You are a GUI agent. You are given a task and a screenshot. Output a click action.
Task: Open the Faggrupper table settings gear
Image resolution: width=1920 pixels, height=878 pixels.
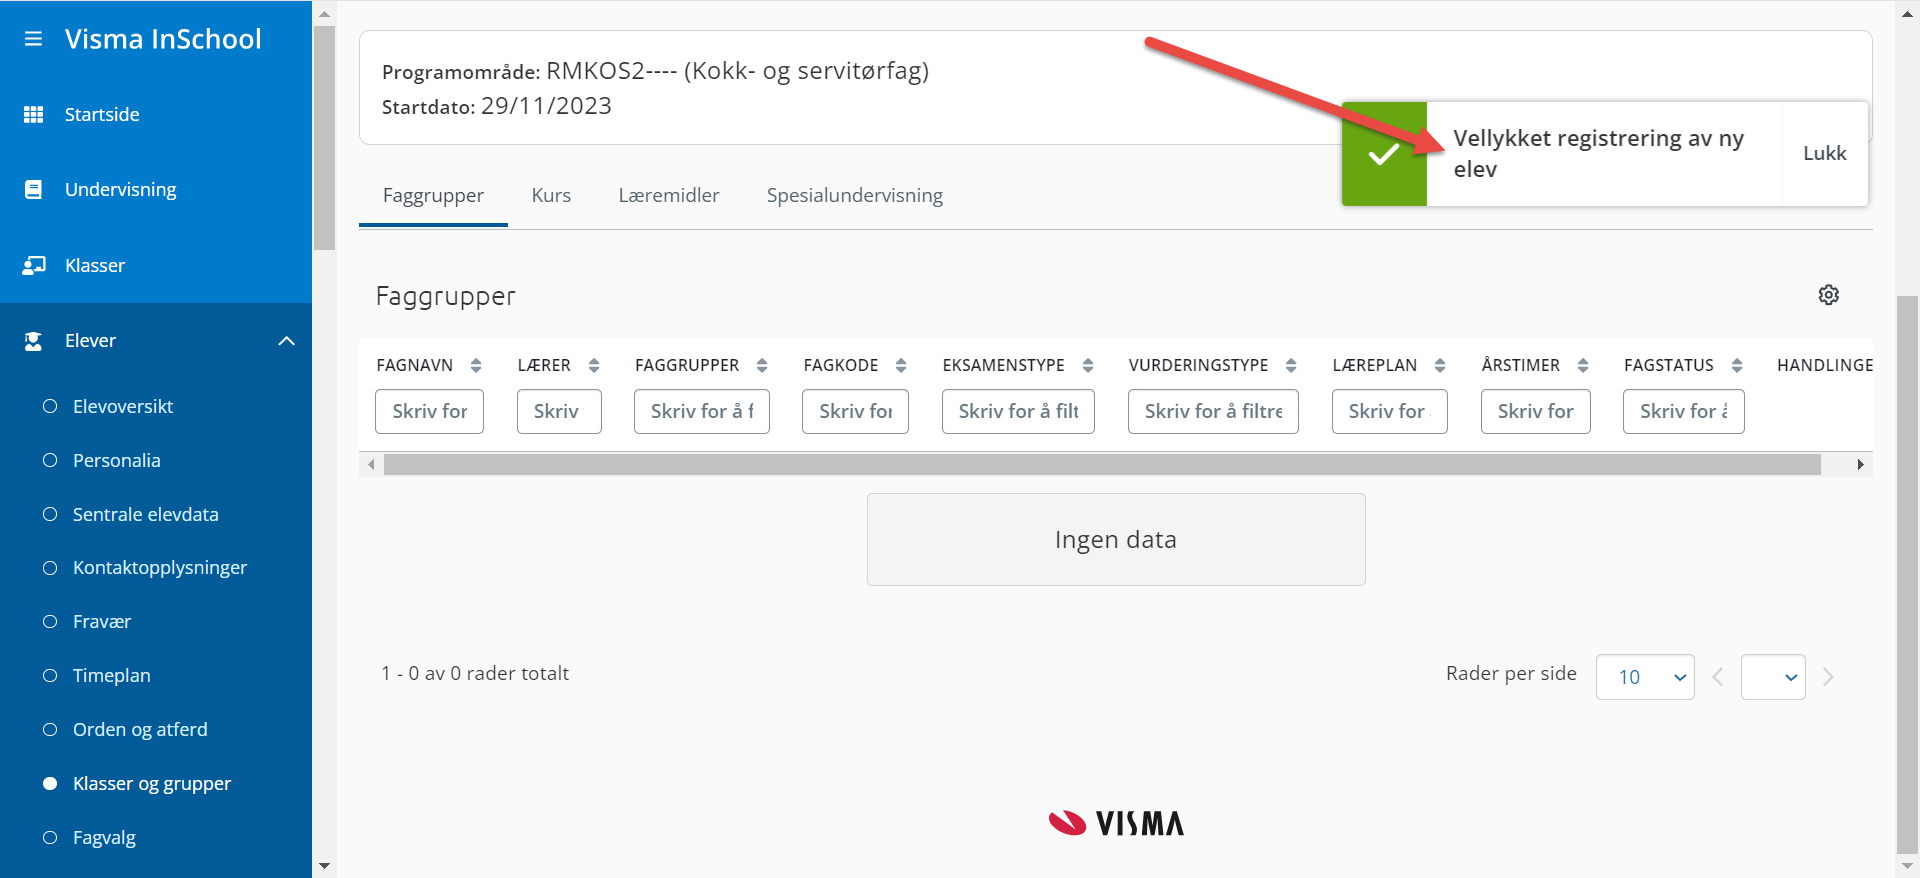click(x=1828, y=295)
